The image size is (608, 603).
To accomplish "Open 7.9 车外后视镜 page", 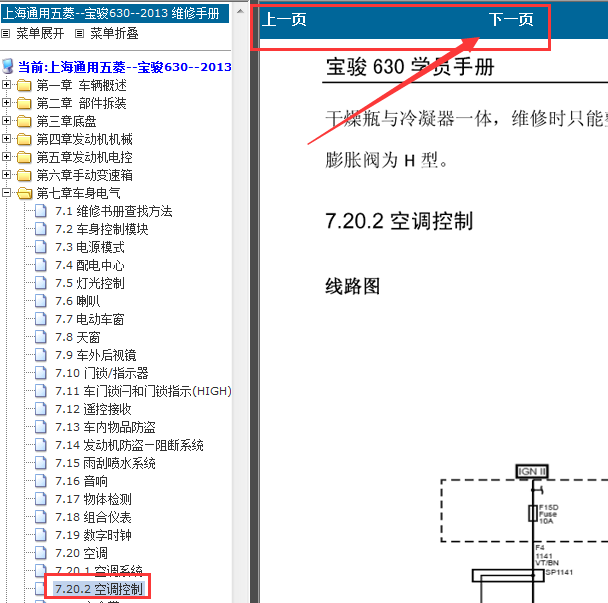I will [95, 355].
